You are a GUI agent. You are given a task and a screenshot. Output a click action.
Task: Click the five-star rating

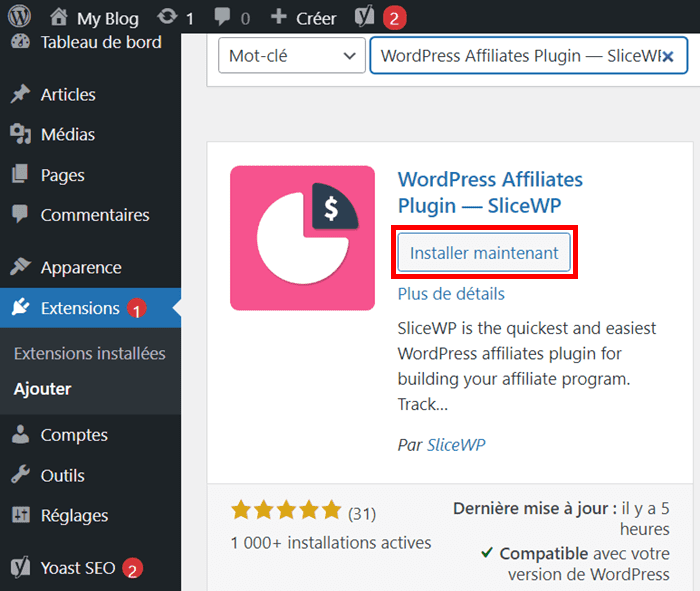pos(286,510)
